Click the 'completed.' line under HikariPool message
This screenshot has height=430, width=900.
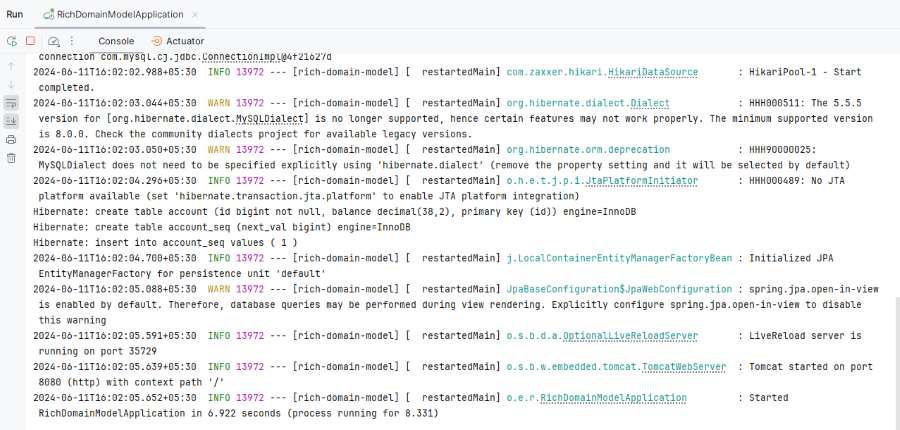tap(67, 88)
